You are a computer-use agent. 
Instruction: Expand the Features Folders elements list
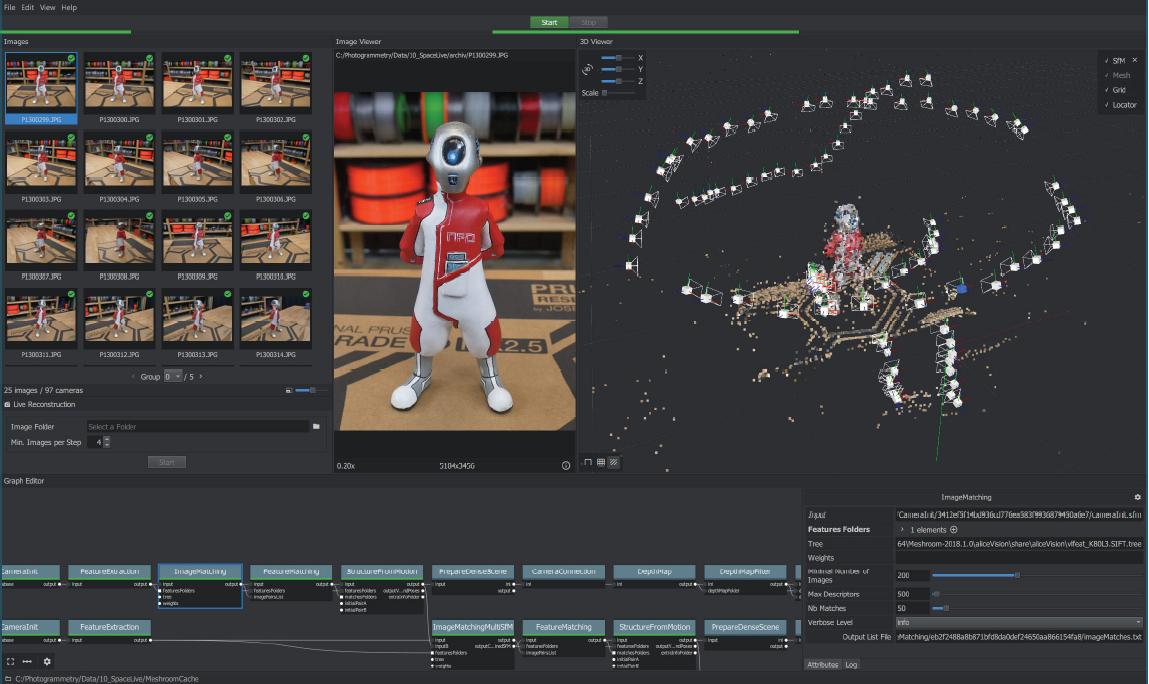tap(901, 530)
